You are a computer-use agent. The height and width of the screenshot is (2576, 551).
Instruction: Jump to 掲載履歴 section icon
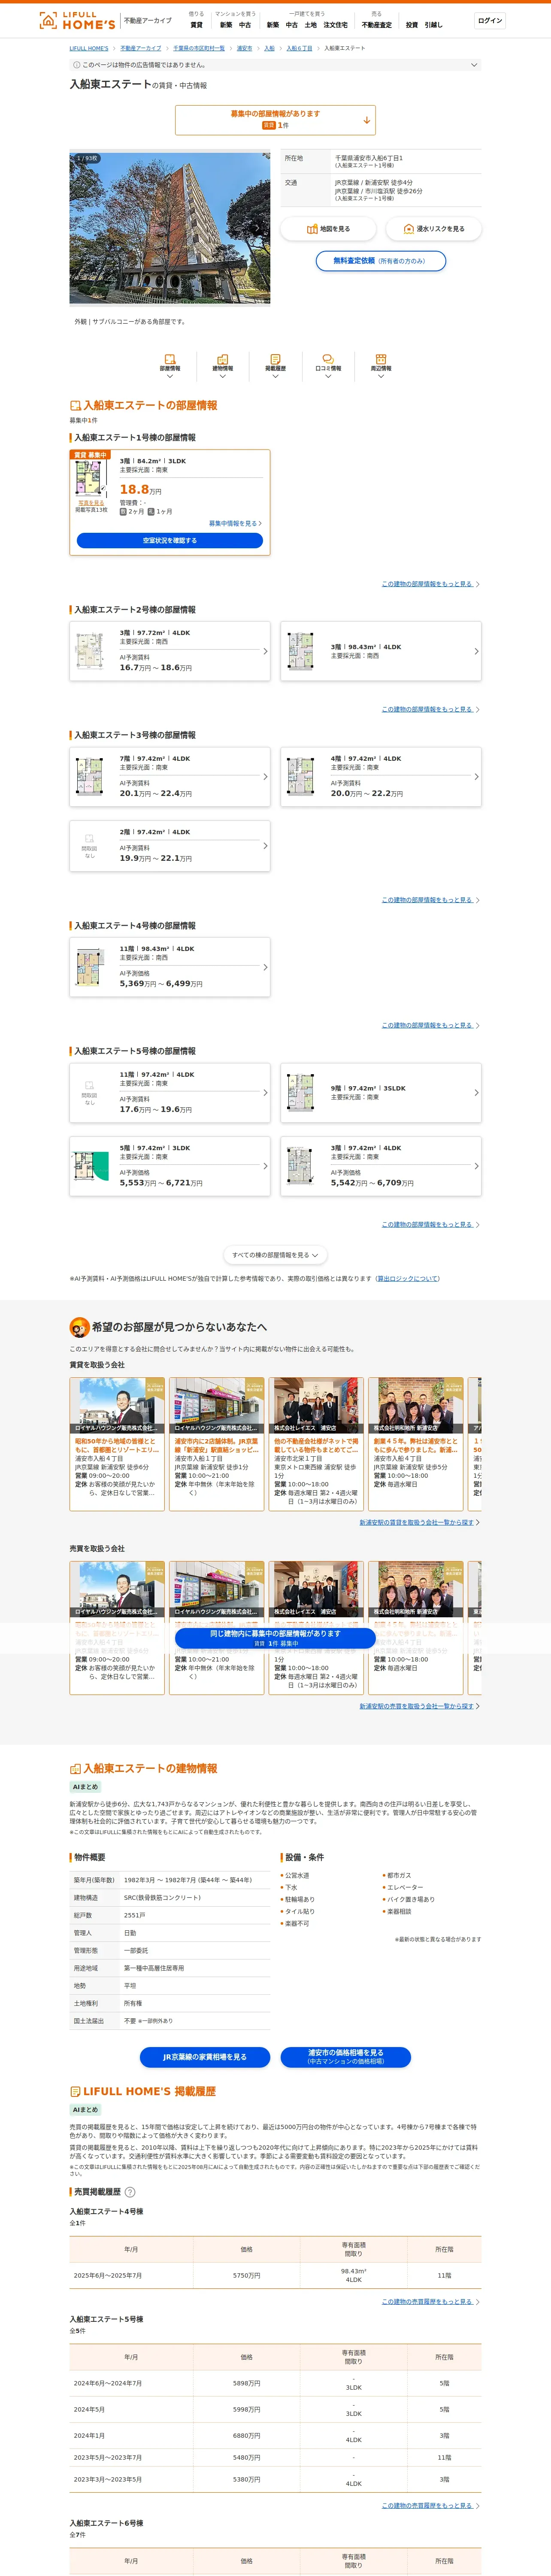point(275,359)
